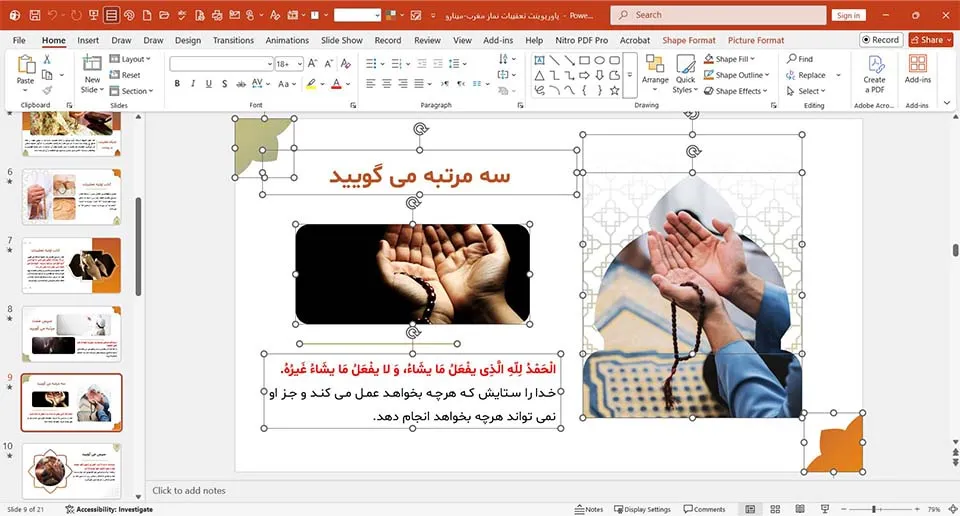Toggle Strikethrough formatting
This screenshot has width=960, height=516.
(241, 84)
